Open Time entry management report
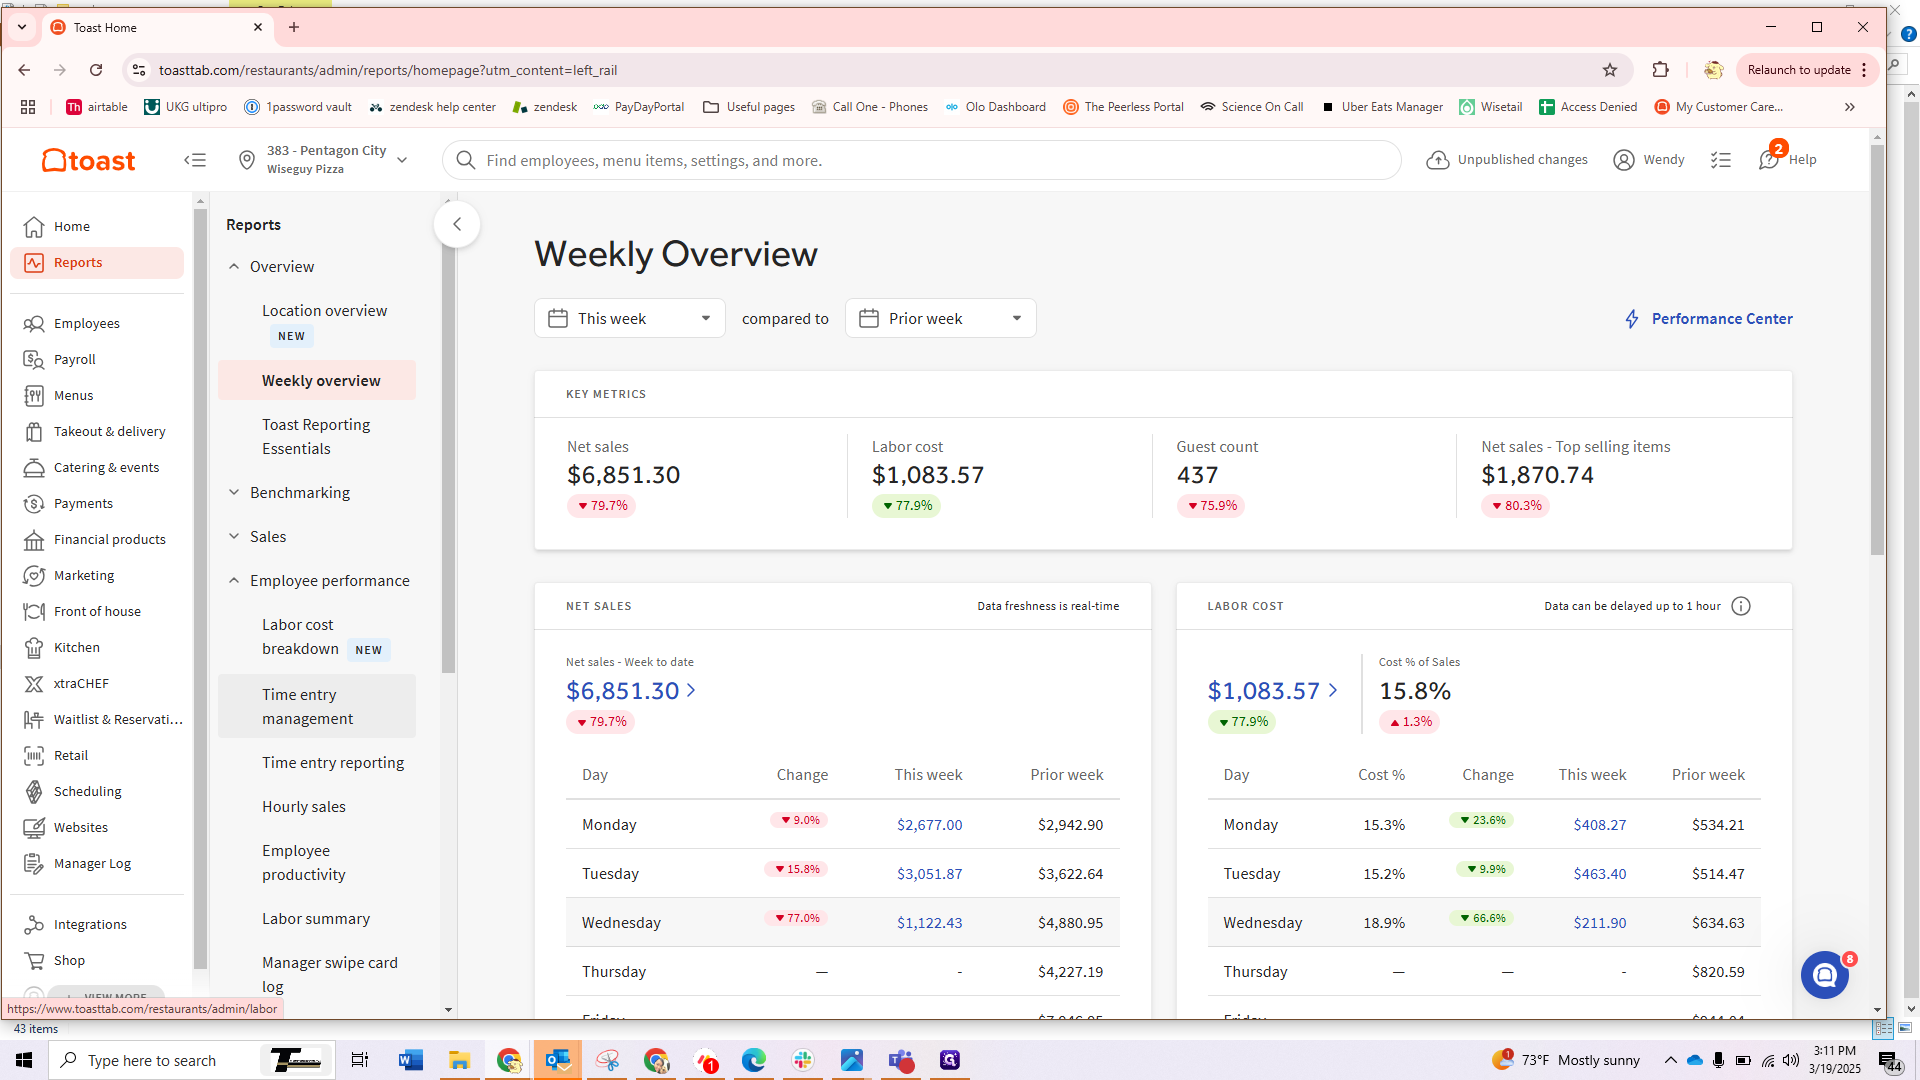1920x1080 pixels. click(317, 706)
